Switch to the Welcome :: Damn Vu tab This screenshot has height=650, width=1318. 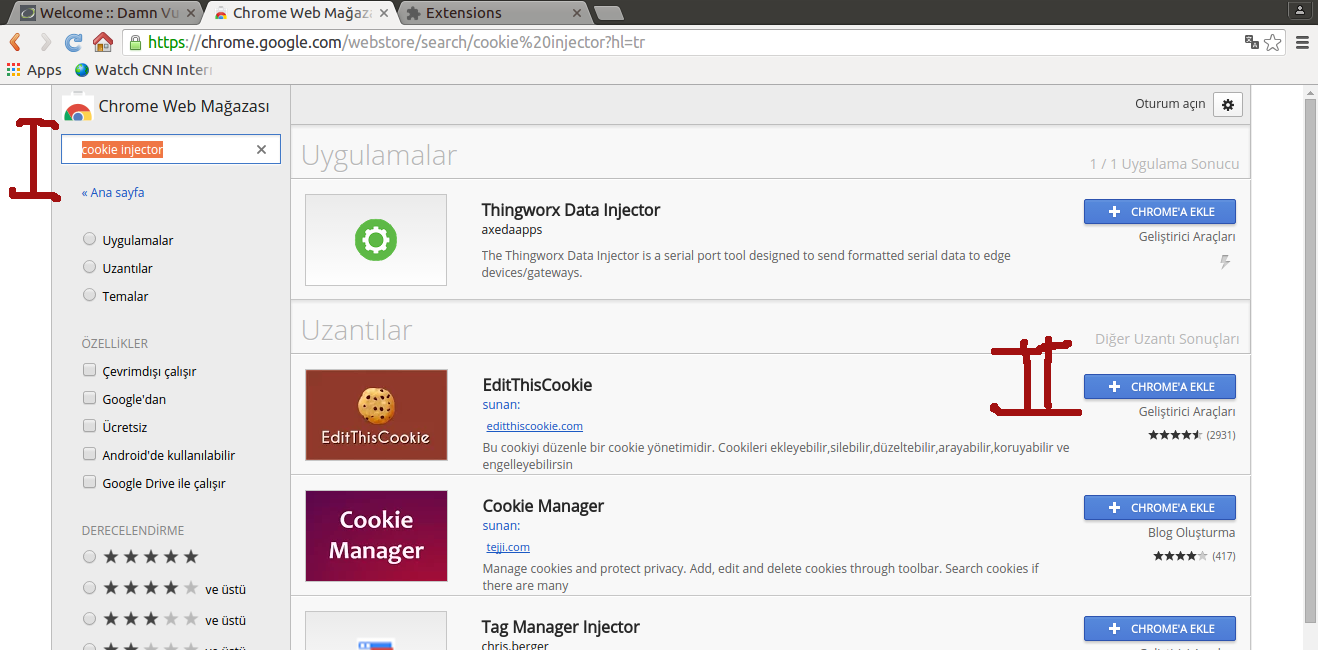click(x=106, y=13)
